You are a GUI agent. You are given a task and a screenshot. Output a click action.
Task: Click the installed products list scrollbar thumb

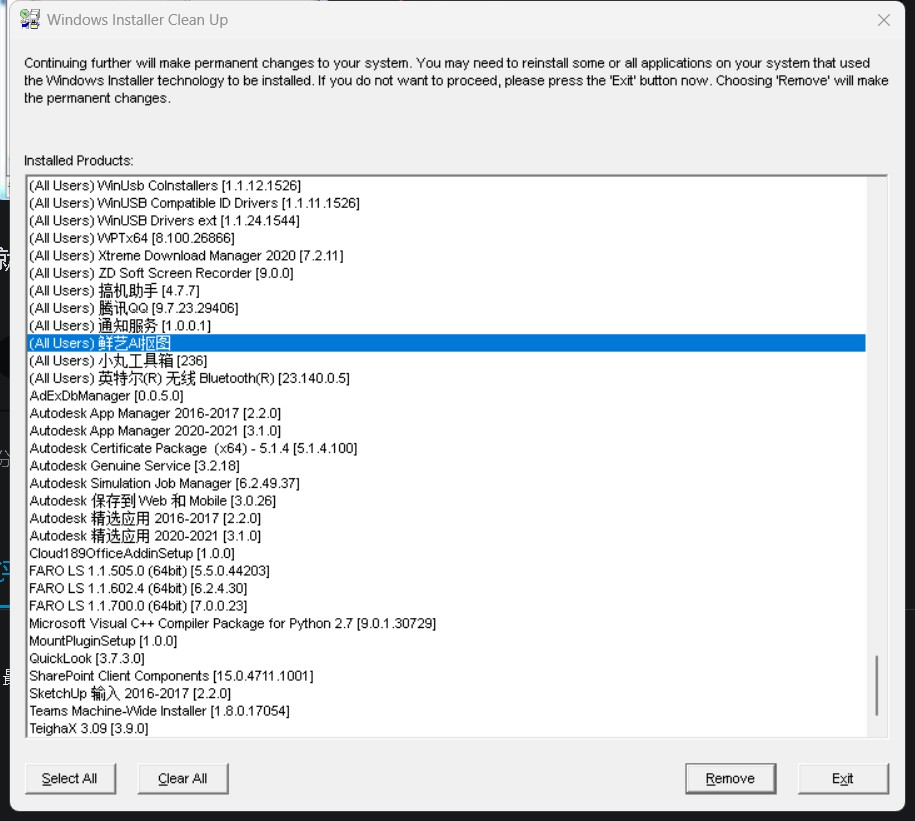click(x=876, y=685)
